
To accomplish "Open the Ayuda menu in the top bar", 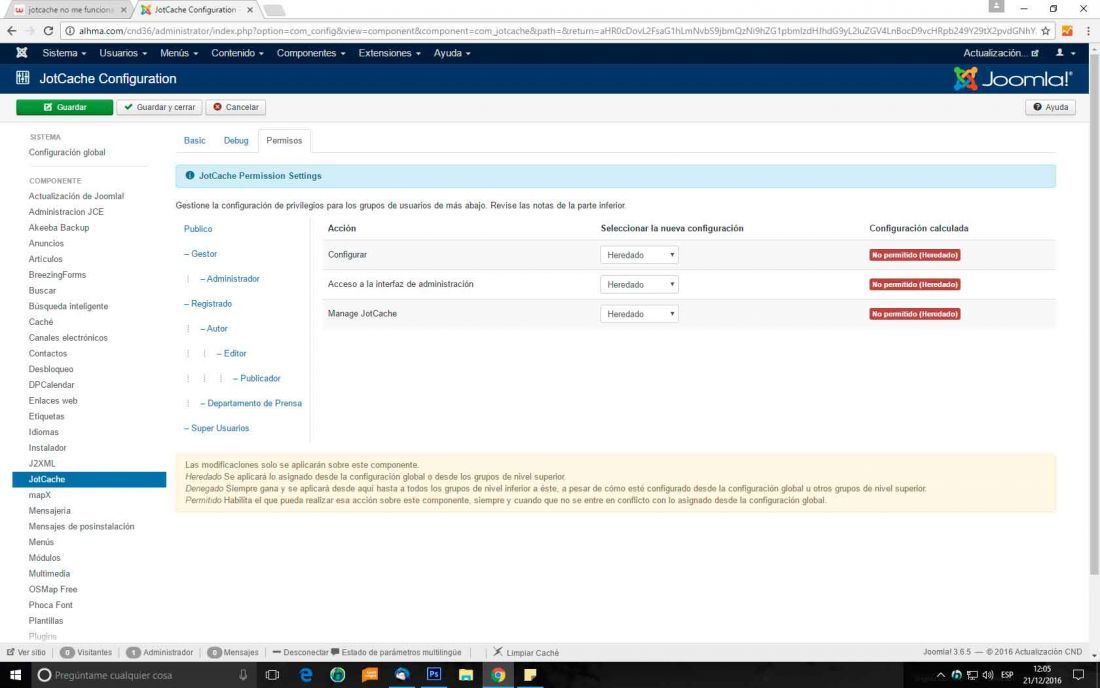I will point(452,53).
